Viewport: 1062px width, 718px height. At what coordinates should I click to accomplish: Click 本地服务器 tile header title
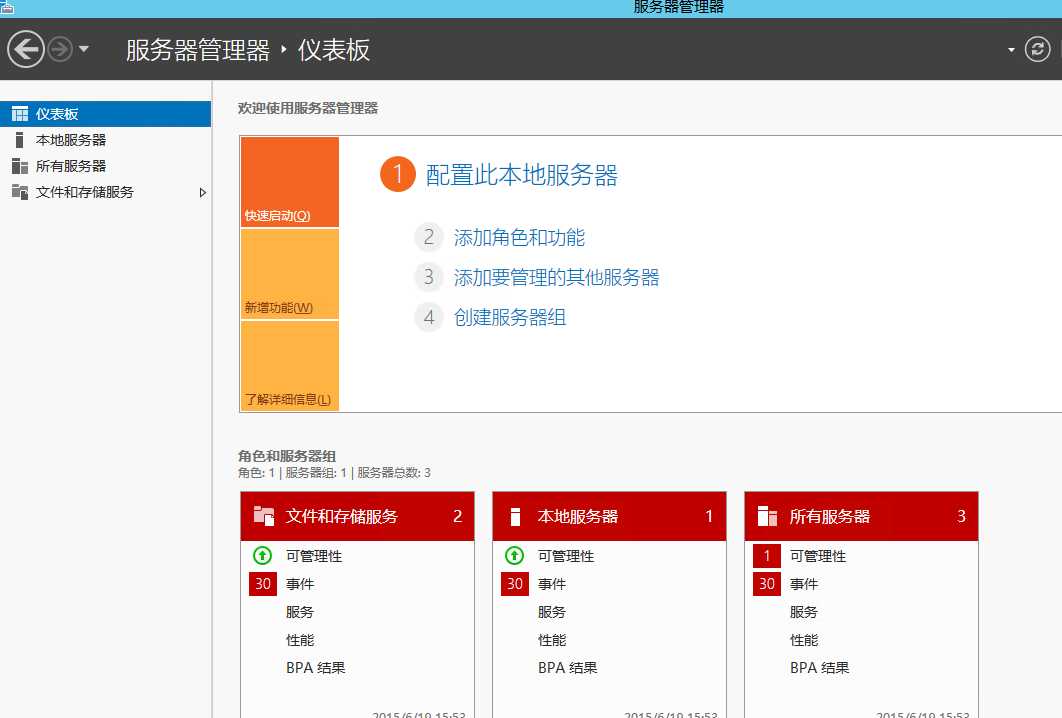[x=578, y=516]
